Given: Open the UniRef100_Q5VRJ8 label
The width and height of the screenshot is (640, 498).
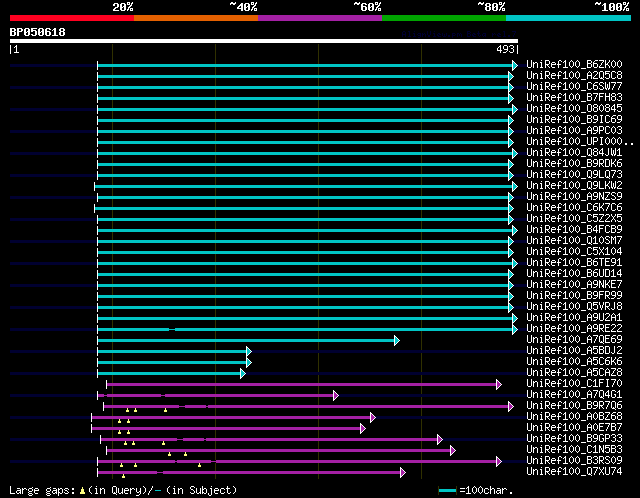Looking at the screenshot, I should (574, 307).
